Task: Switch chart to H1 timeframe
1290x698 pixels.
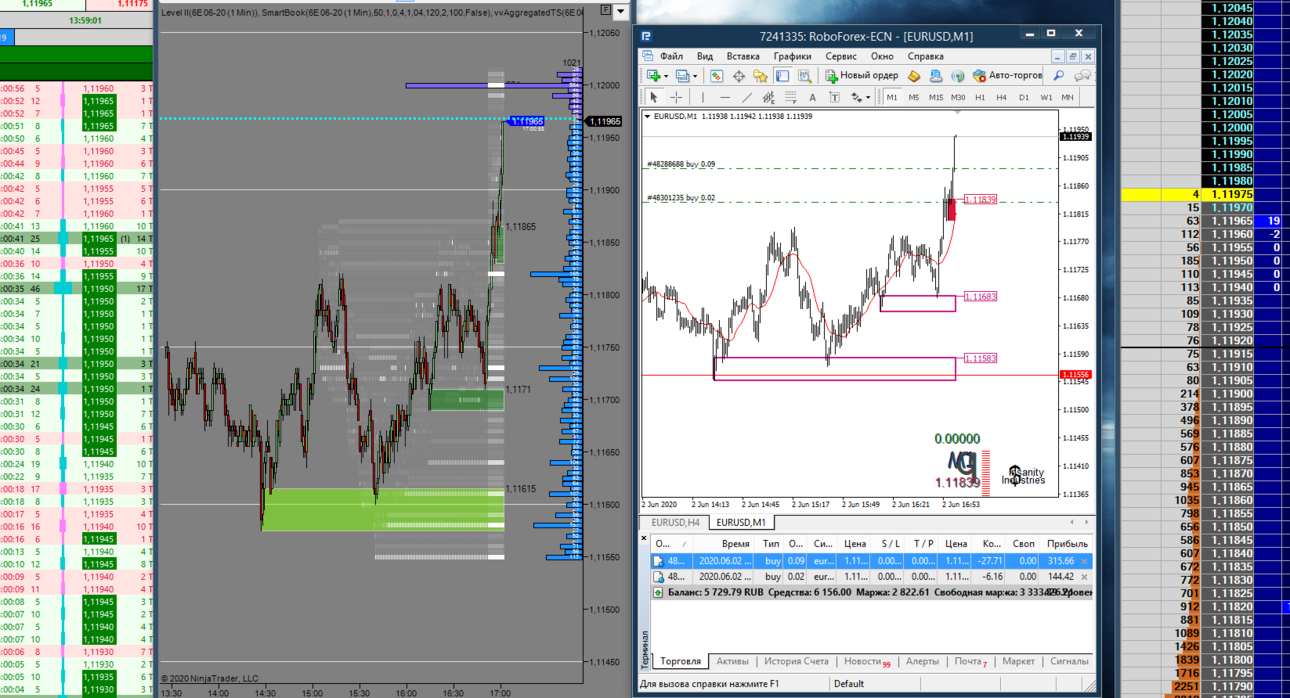Action: [980, 97]
